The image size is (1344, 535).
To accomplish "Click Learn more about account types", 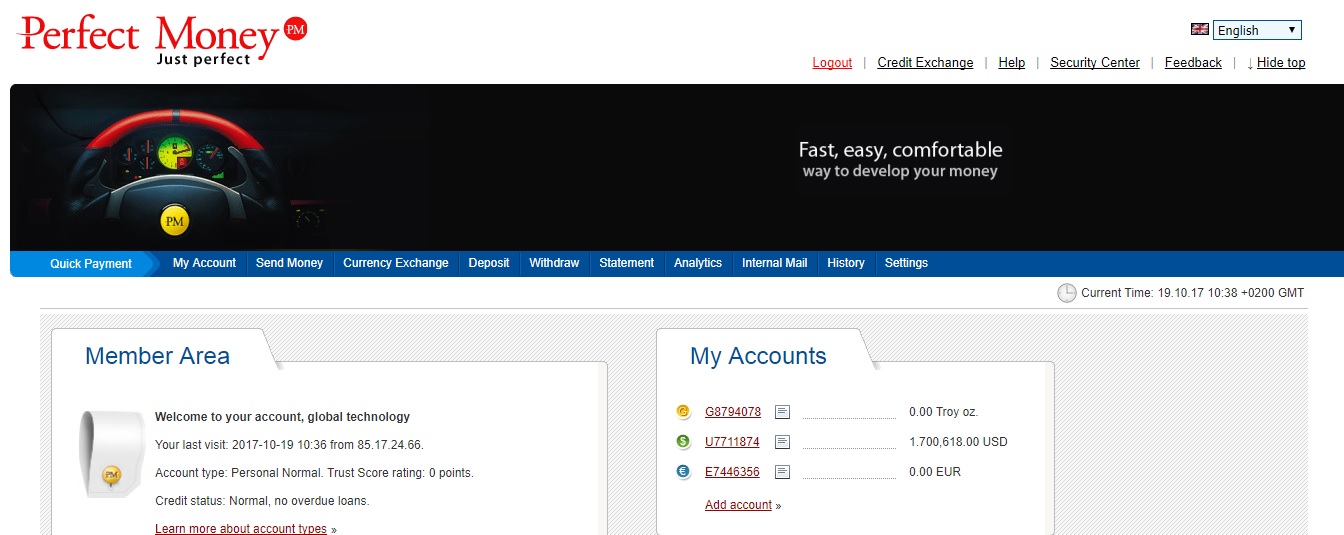I will [x=241, y=529].
